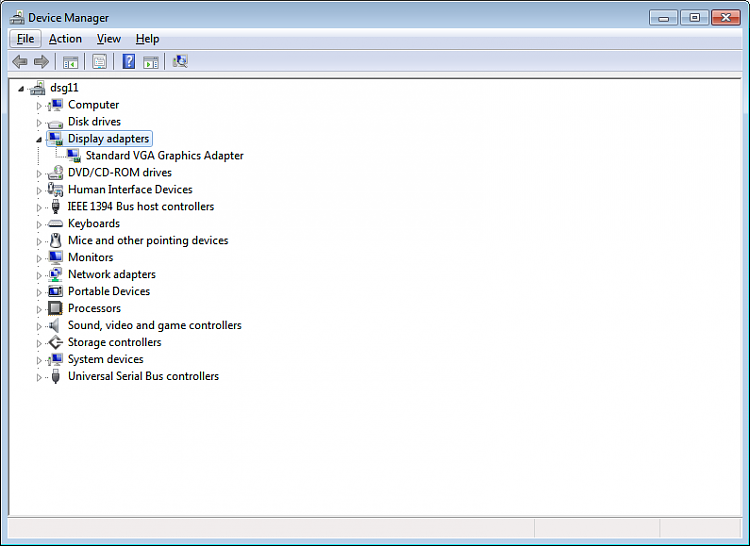Viewport: 750px width, 546px height.
Task: Expand the Network adapters node
Action: tap(39, 275)
